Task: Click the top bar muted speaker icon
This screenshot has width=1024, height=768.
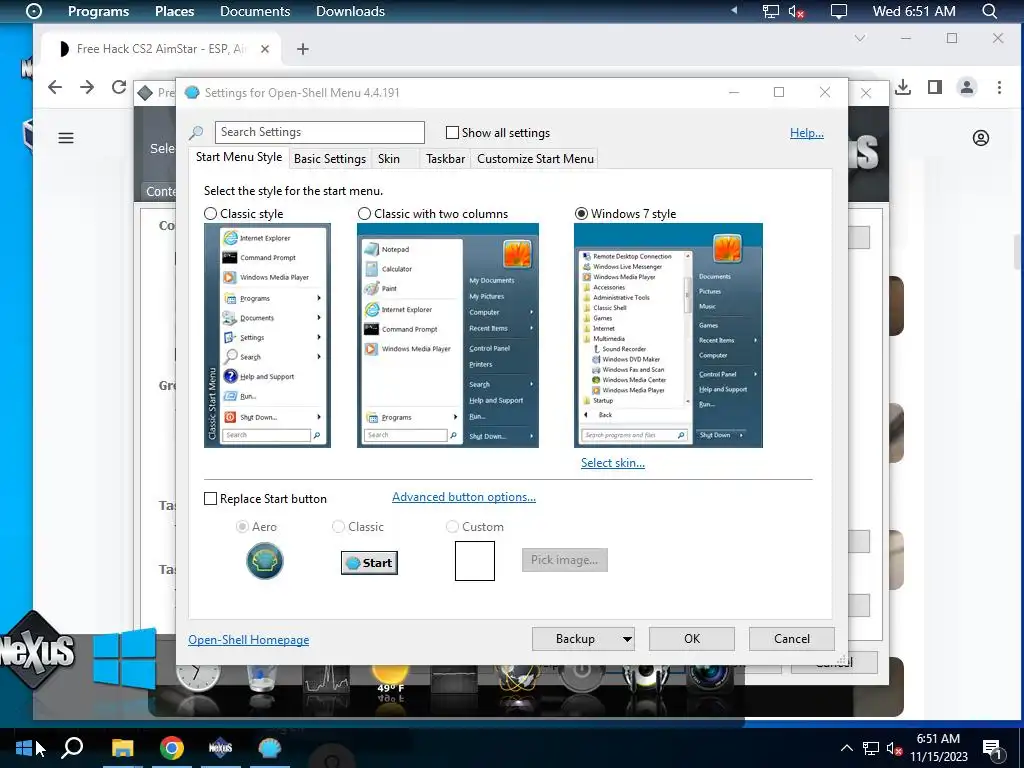Action: point(796,11)
